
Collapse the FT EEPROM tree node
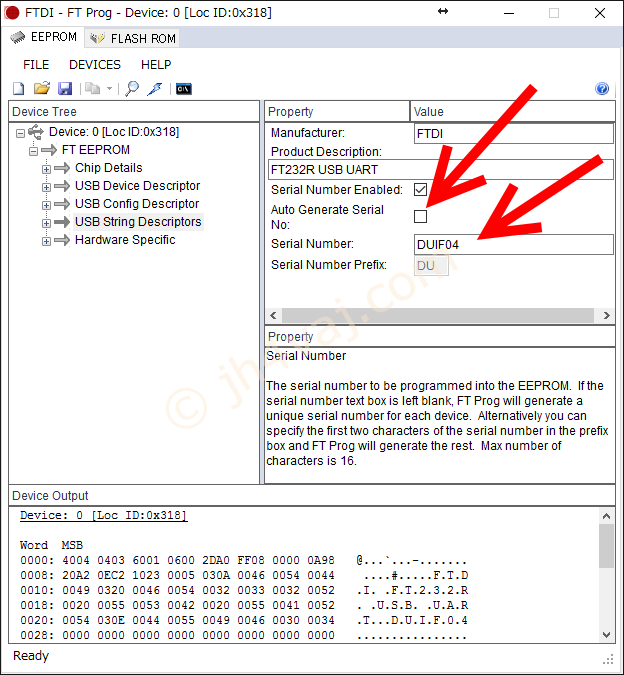point(34,151)
